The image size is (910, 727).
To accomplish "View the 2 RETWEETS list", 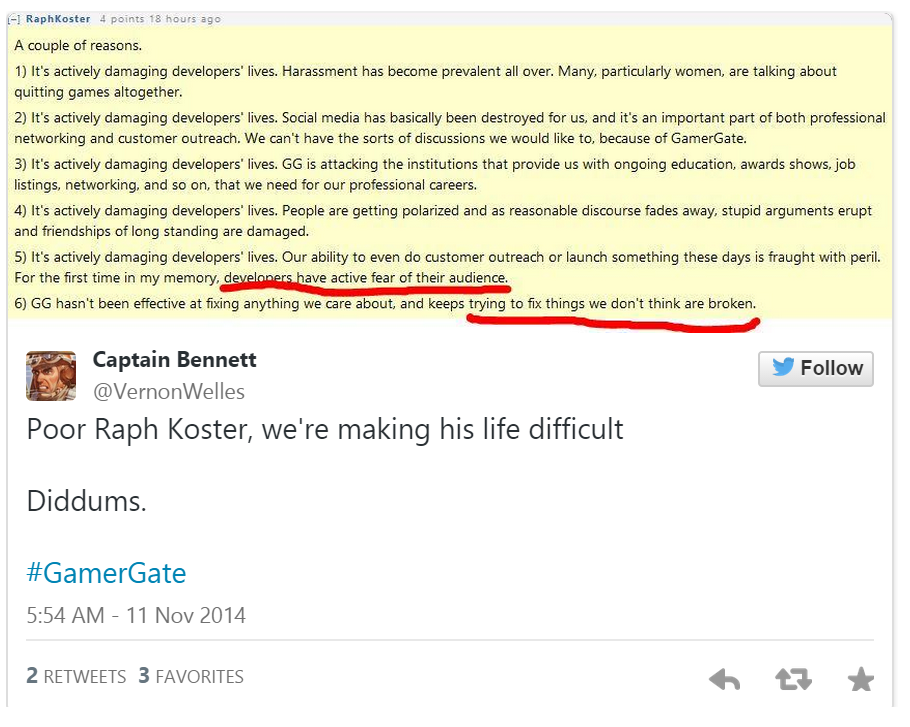I will 76,676.
